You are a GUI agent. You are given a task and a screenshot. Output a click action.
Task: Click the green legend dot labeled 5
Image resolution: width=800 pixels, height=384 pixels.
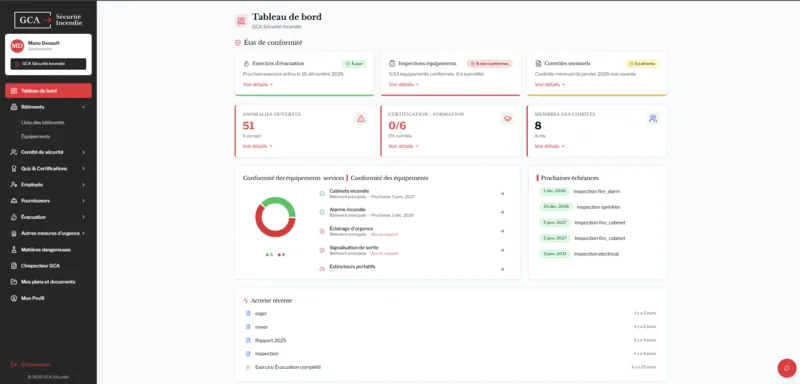click(267, 254)
